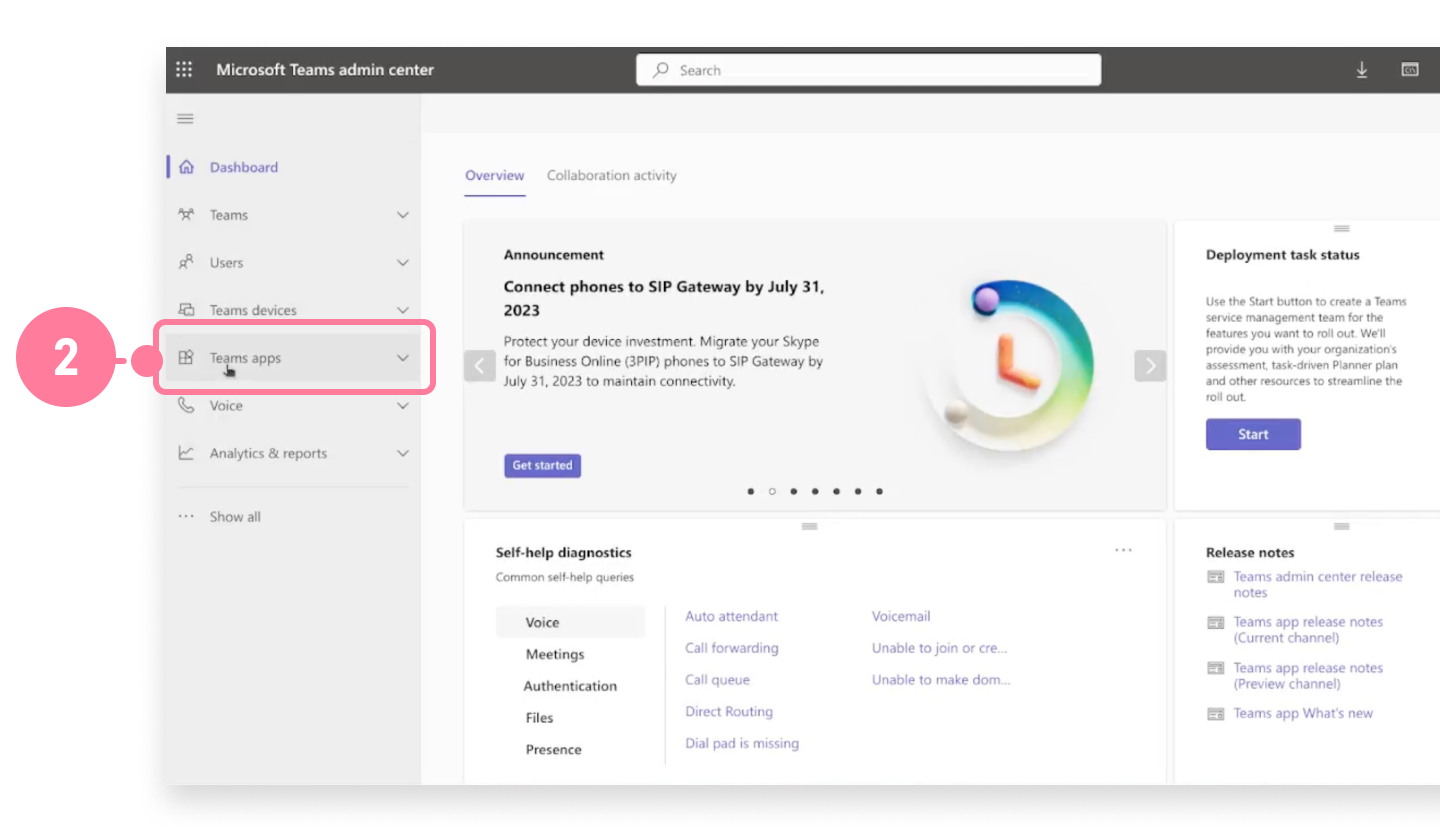
Task: Collapse the navigation hamburger menu
Action: coord(185,119)
